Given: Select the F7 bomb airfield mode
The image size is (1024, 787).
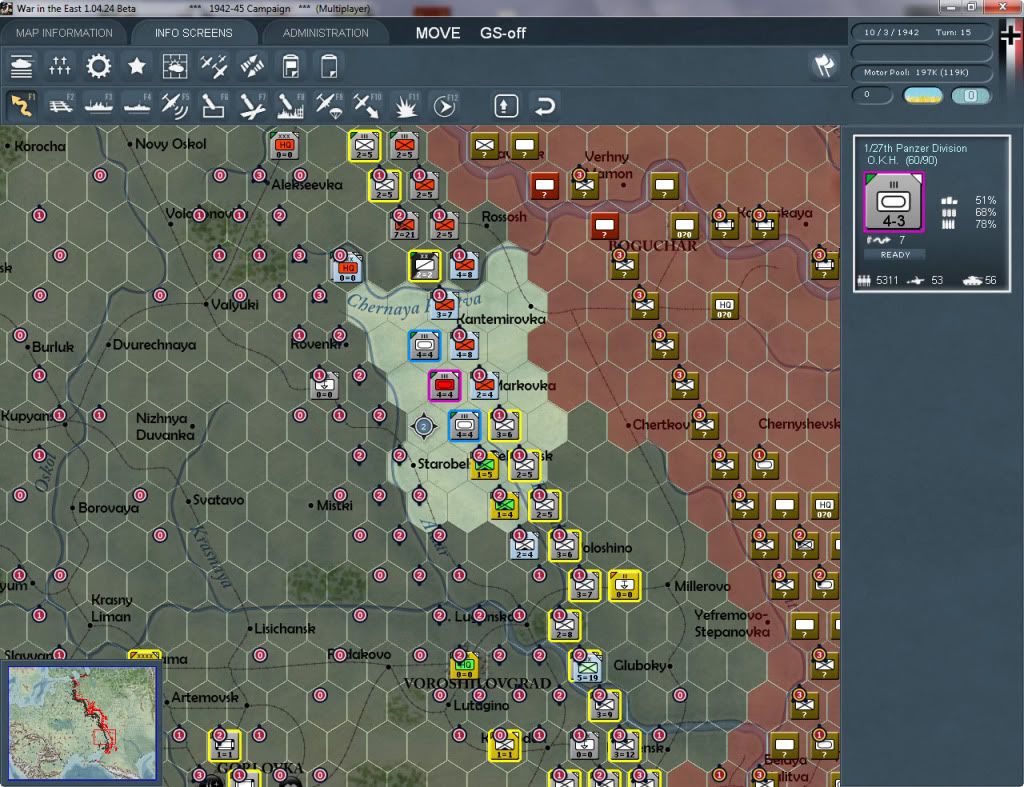Looking at the screenshot, I should pyautogui.click(x=252, y=105).
